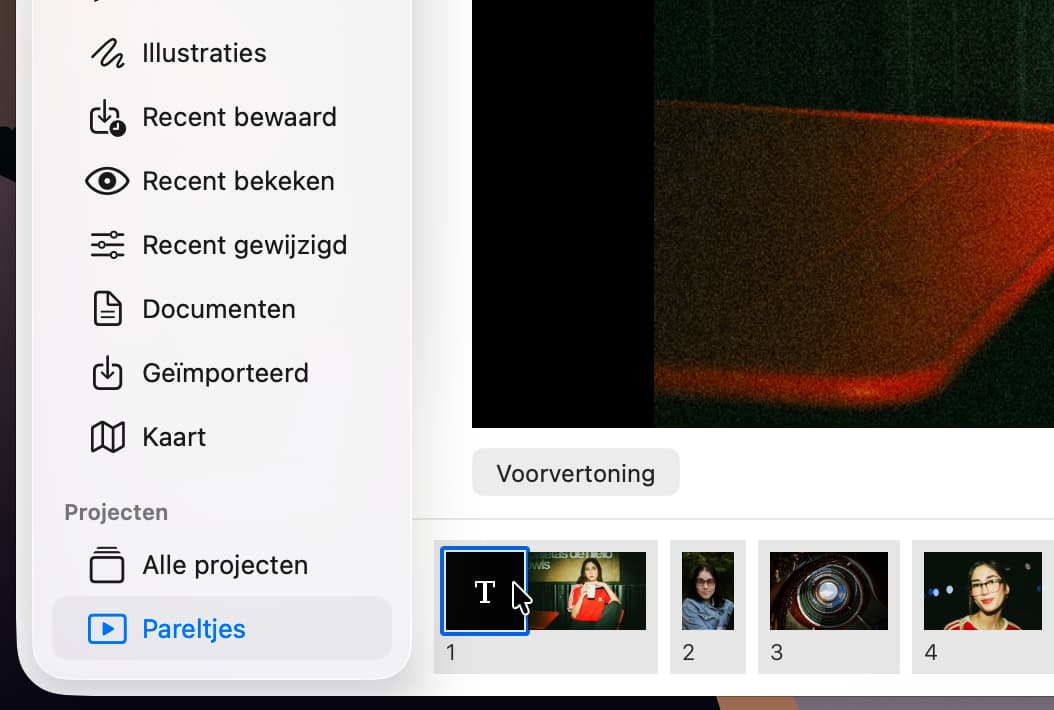
Task: Show Recent bekeken items
Action: coord(221,181)
